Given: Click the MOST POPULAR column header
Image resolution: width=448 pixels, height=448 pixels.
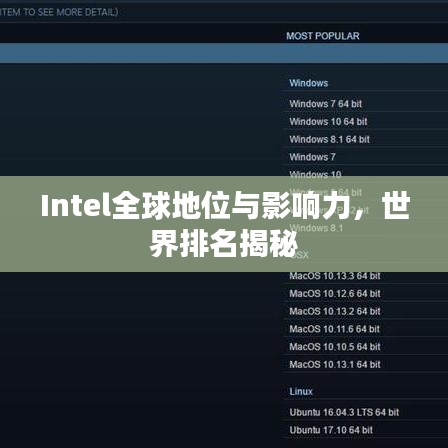Looking at the screenshot, I should (x=323, y=36).
